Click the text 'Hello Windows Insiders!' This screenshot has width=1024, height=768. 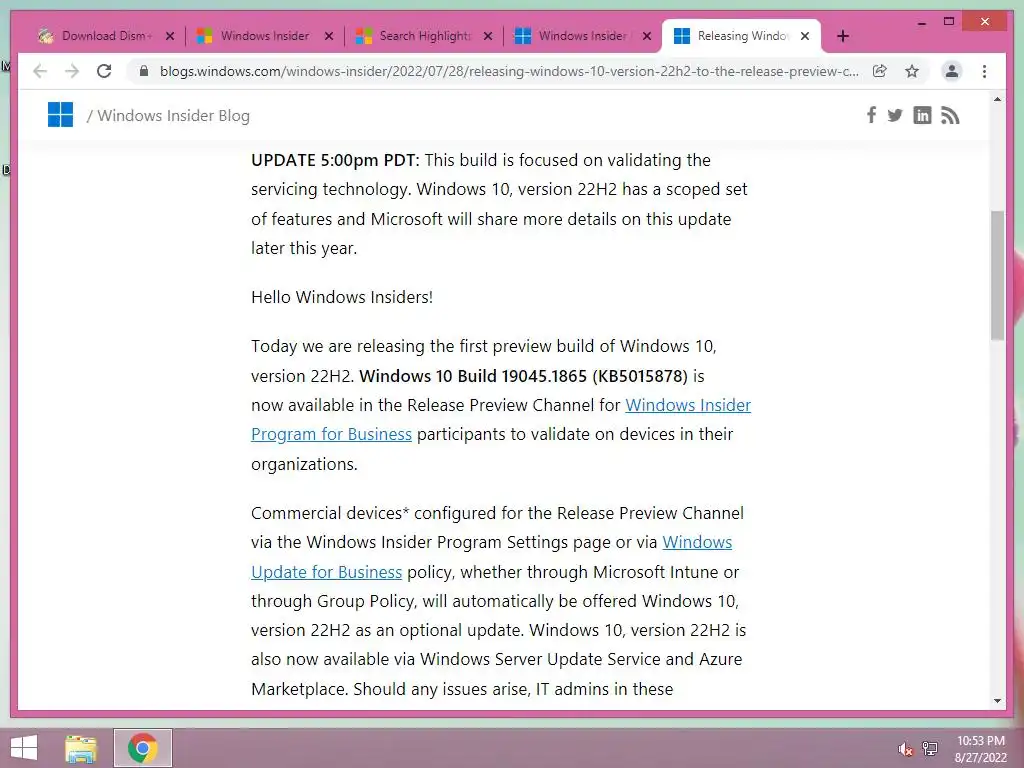coord(342,297)
